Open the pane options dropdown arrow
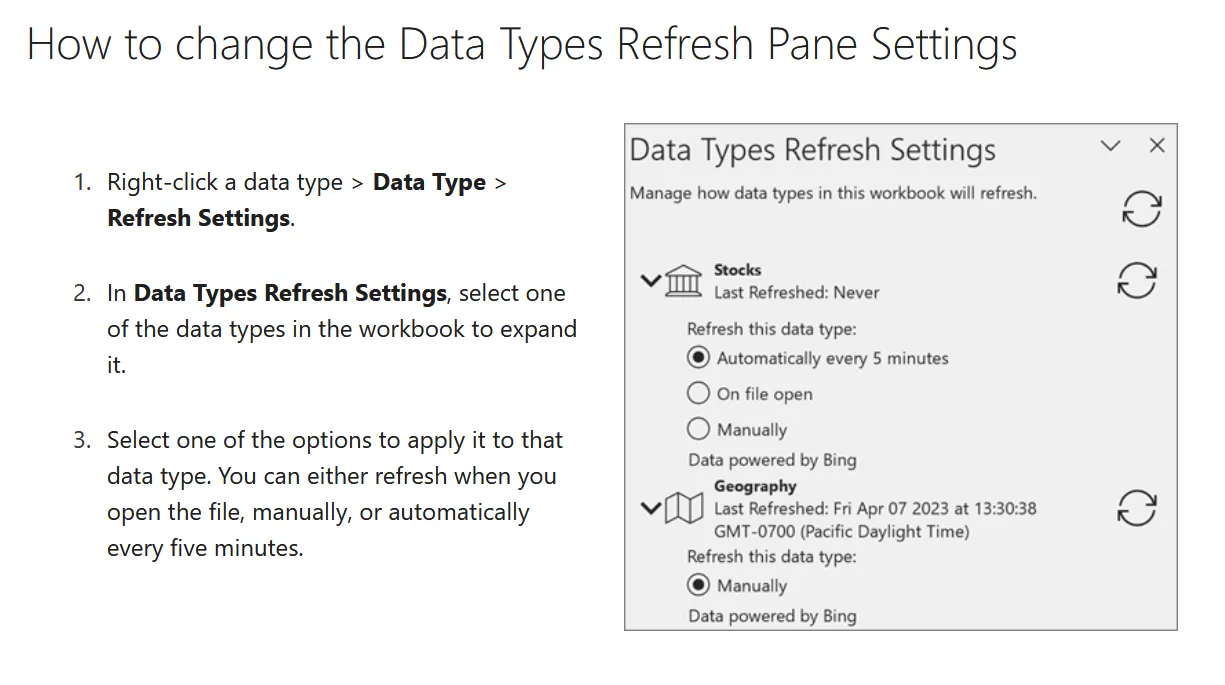 click(1110, 146)
